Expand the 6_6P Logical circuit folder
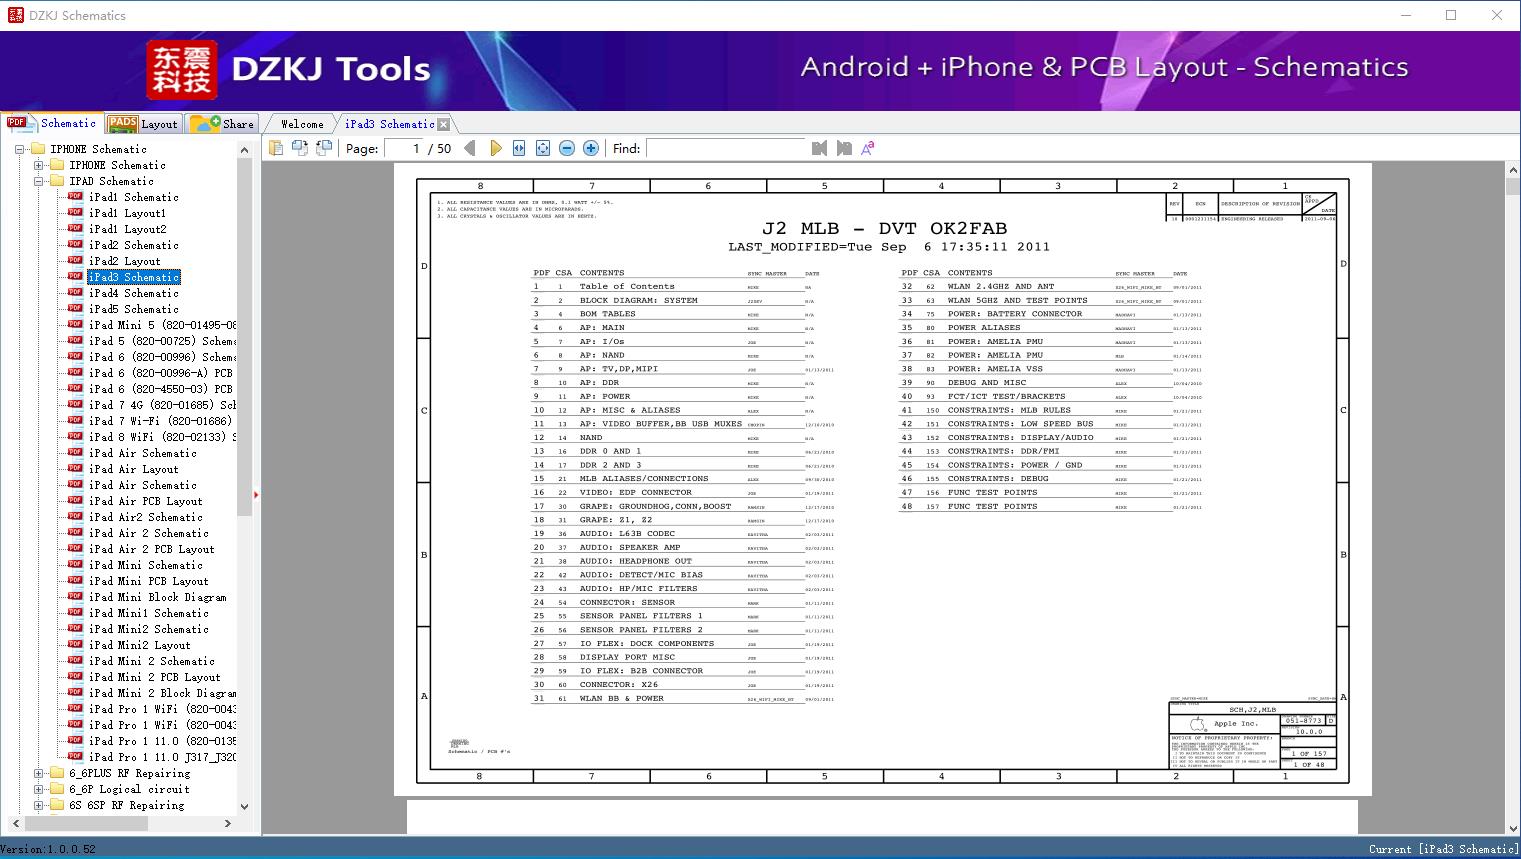 (39, 789)
